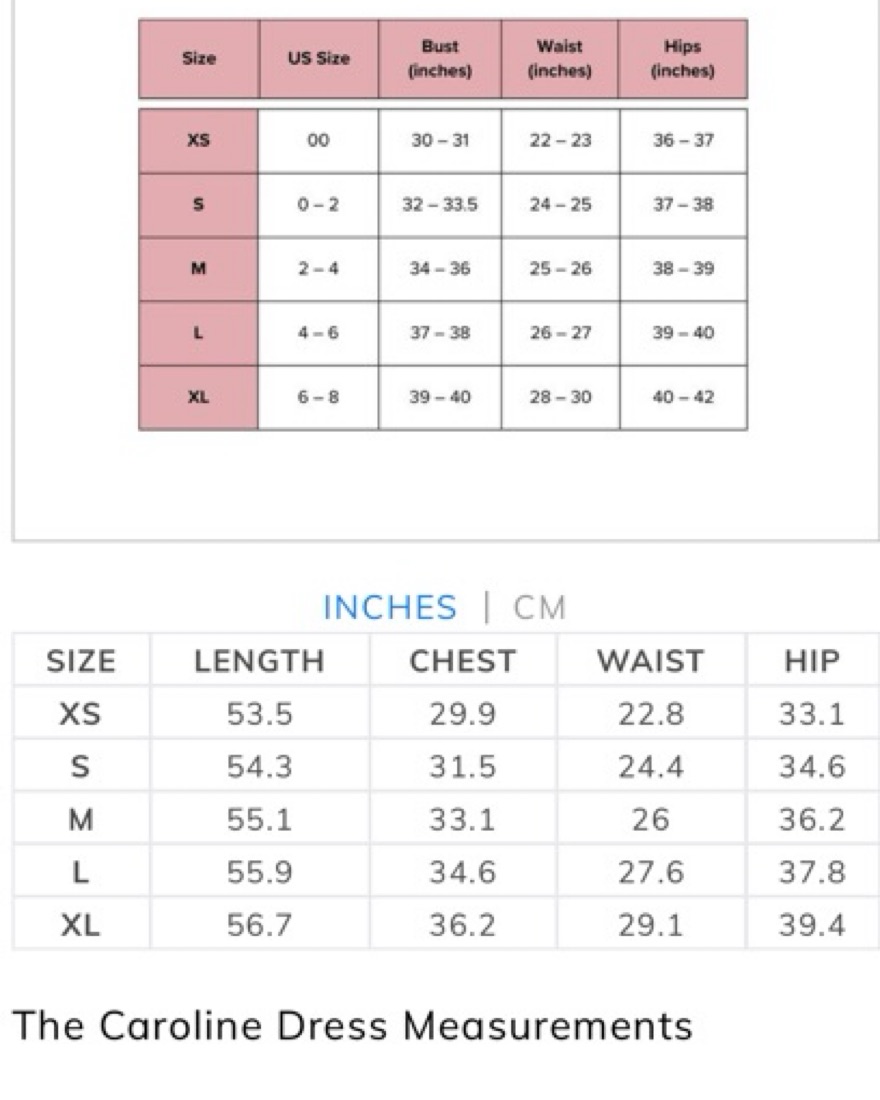Click the M chest value 33.1
Image resolution: width=880 pixels, height=1100 pixels.
pos(462,819)
